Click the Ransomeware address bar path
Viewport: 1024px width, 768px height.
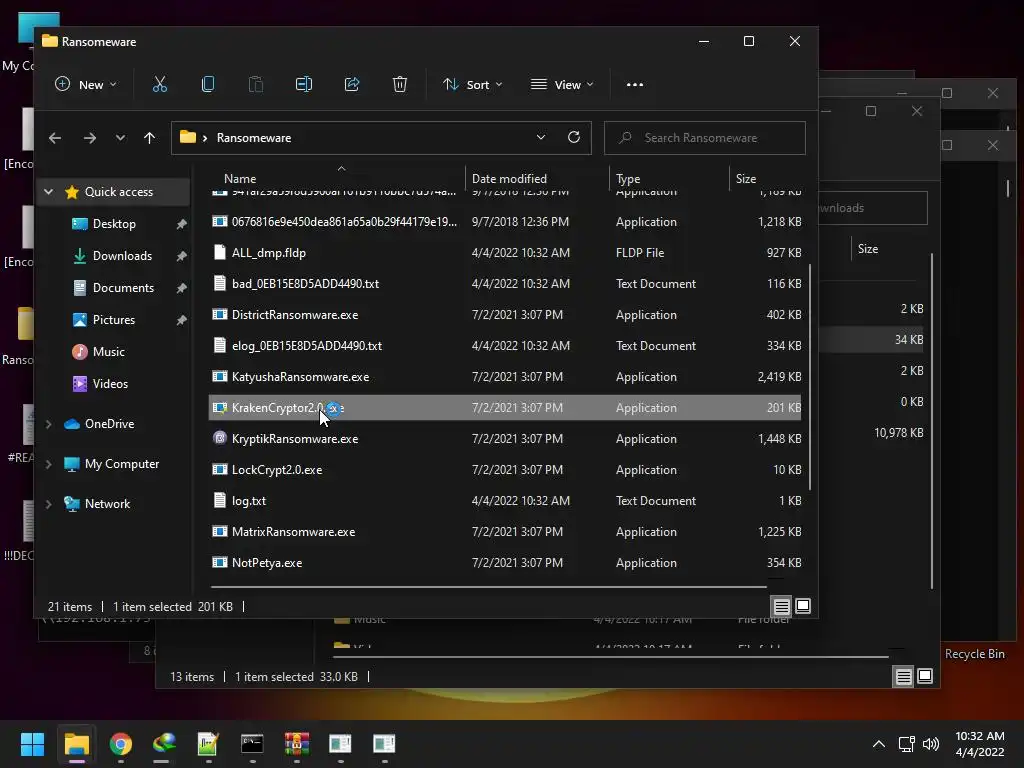pyautogui.click(x=254, y=138)
